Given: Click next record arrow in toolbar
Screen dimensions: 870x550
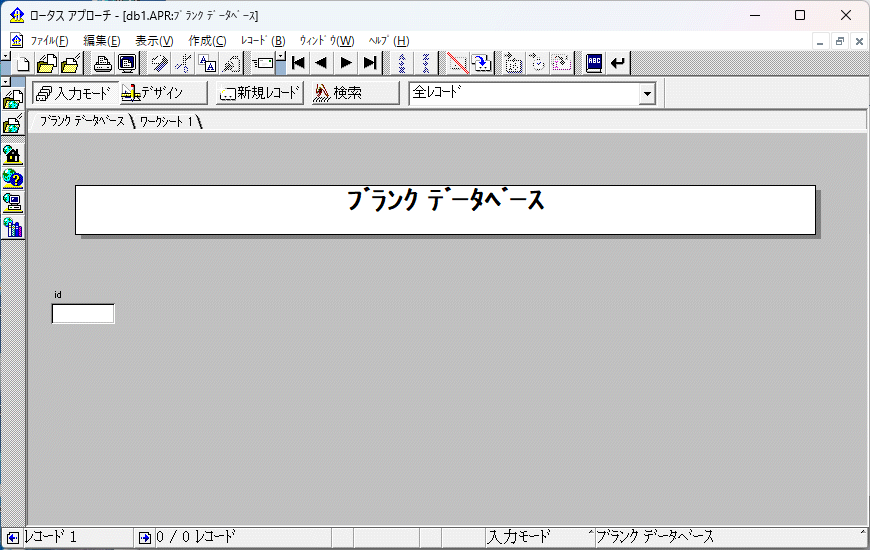Looking at the screenshot, I should 346,63.
